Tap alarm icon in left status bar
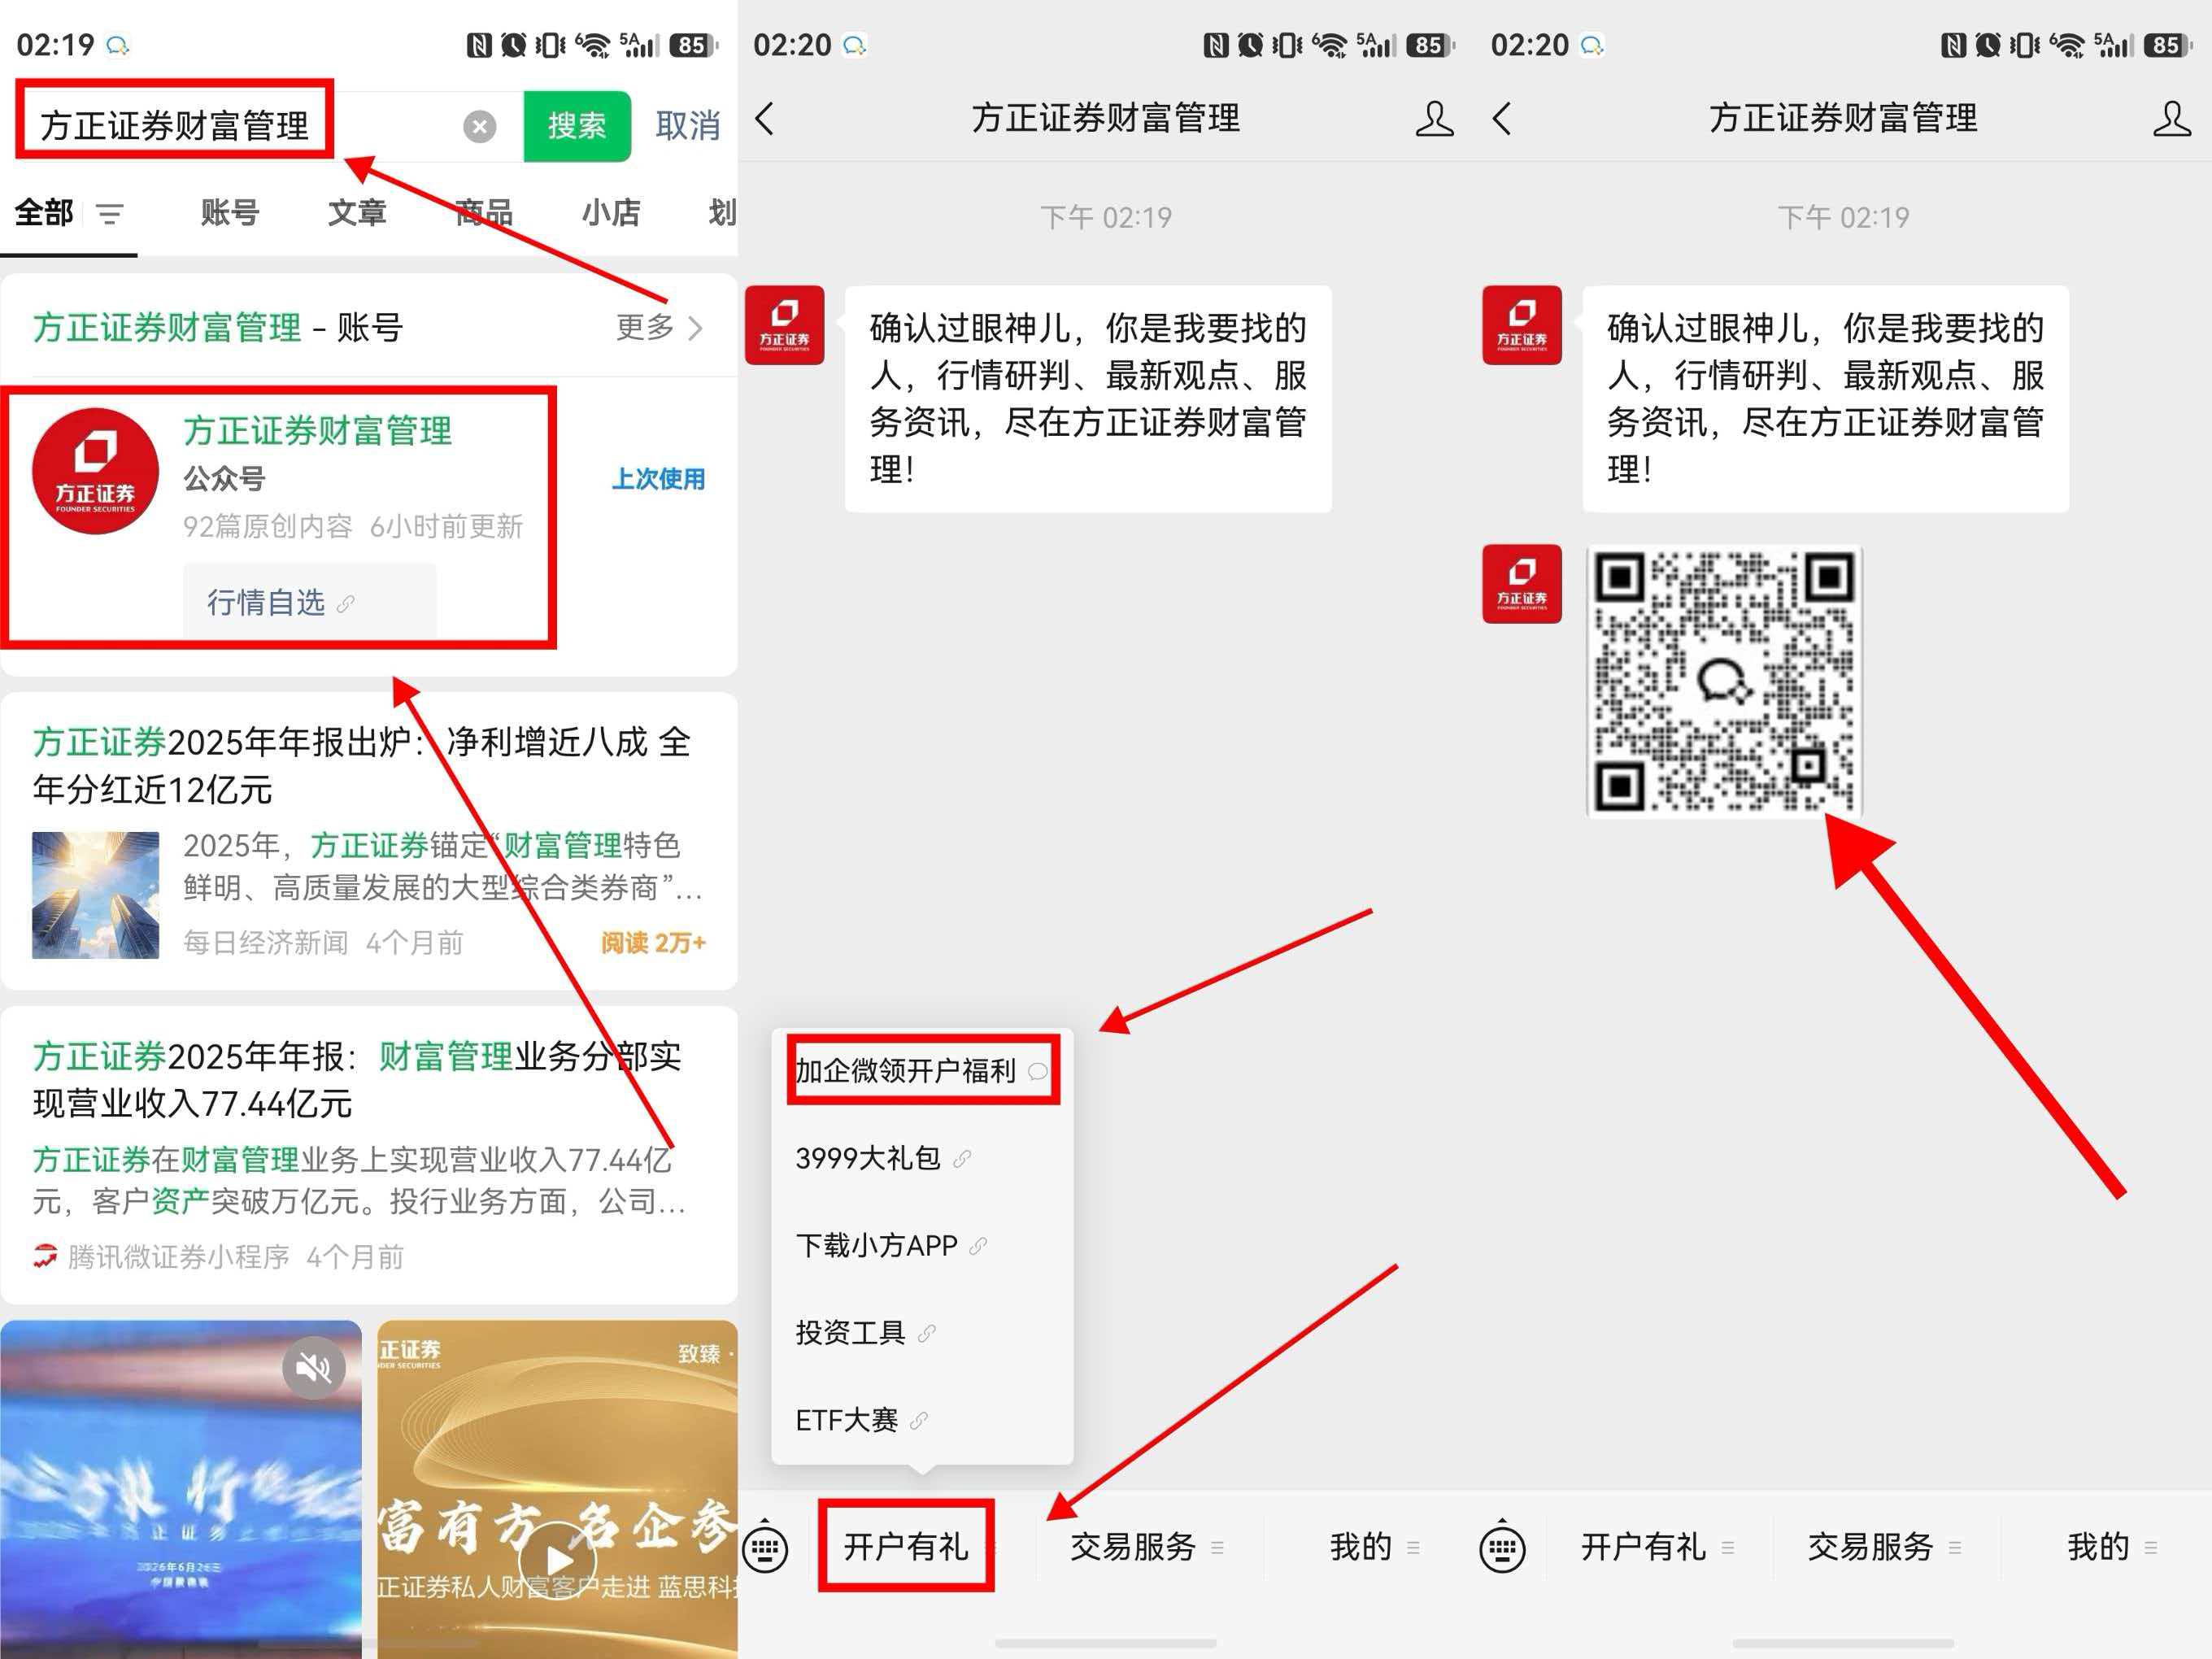The height and width of the screenshot is (1659, 2212). pyautogui.click(x=513, y=45)
